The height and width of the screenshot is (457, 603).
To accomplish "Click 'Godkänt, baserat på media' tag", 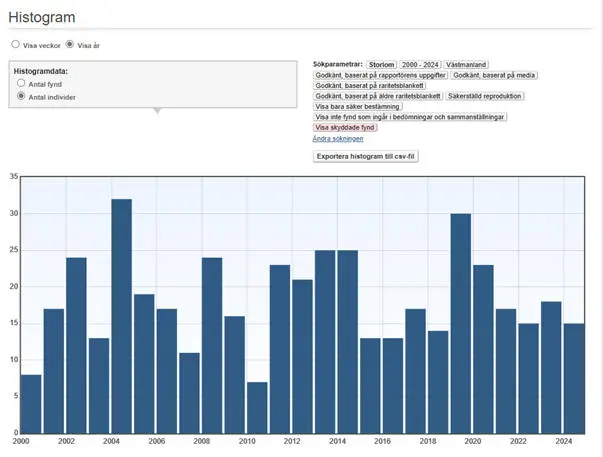I will (x=494, y=75).
